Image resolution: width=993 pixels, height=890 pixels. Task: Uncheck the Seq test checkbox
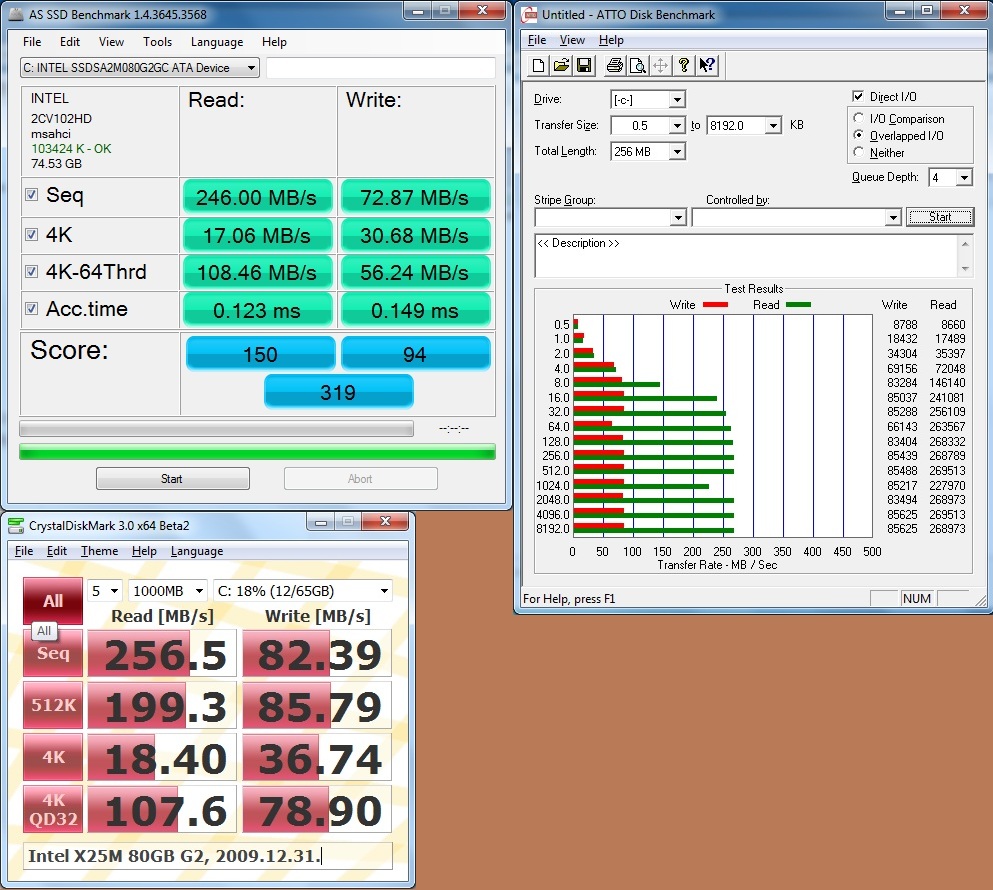coord(31,195)
